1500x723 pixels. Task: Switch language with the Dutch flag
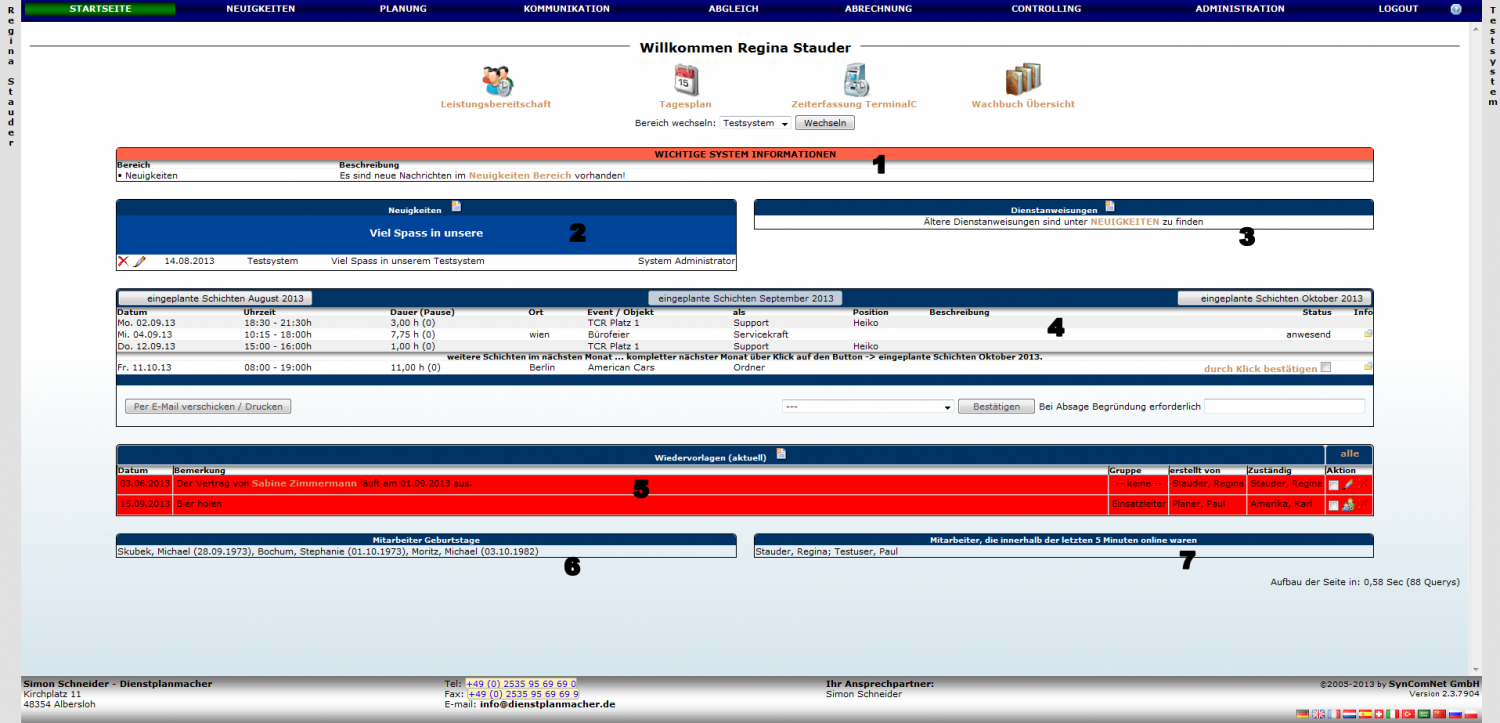[1349, 714]
